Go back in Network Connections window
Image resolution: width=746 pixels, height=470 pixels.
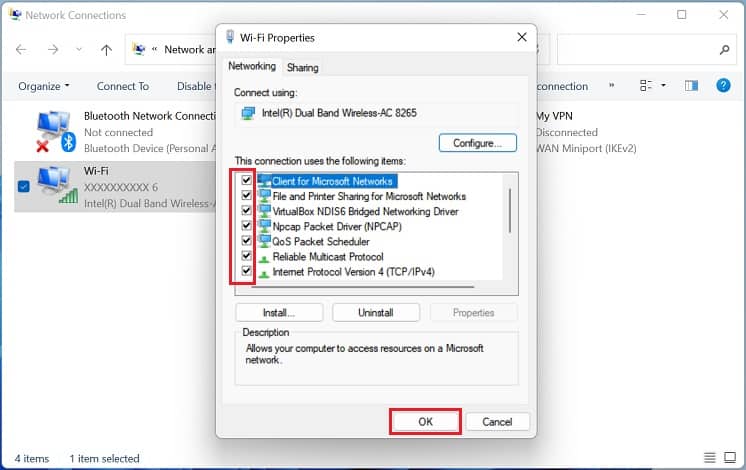click(21, 49)
